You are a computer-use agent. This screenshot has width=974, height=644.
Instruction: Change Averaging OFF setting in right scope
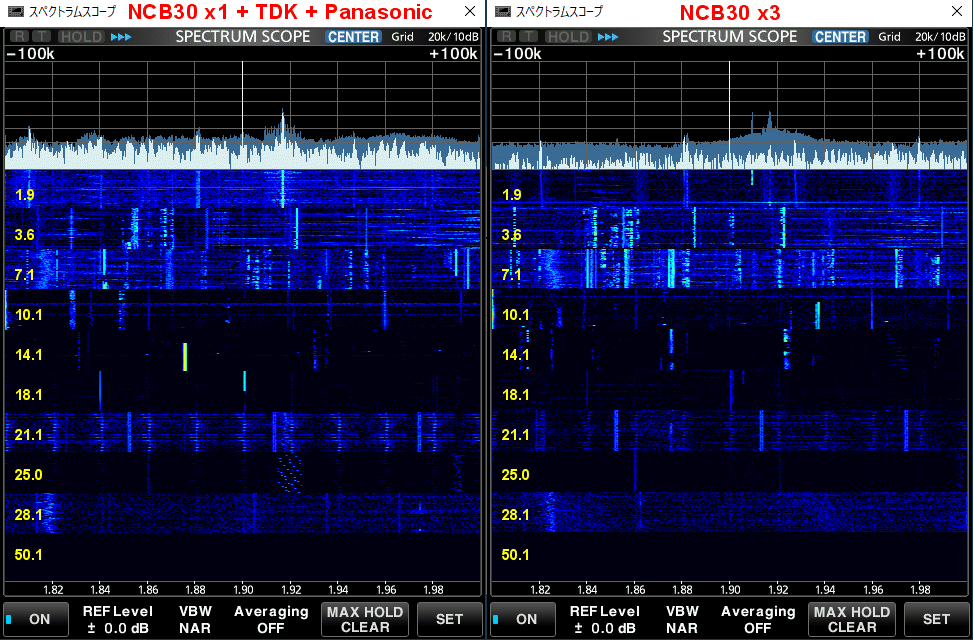758,619
